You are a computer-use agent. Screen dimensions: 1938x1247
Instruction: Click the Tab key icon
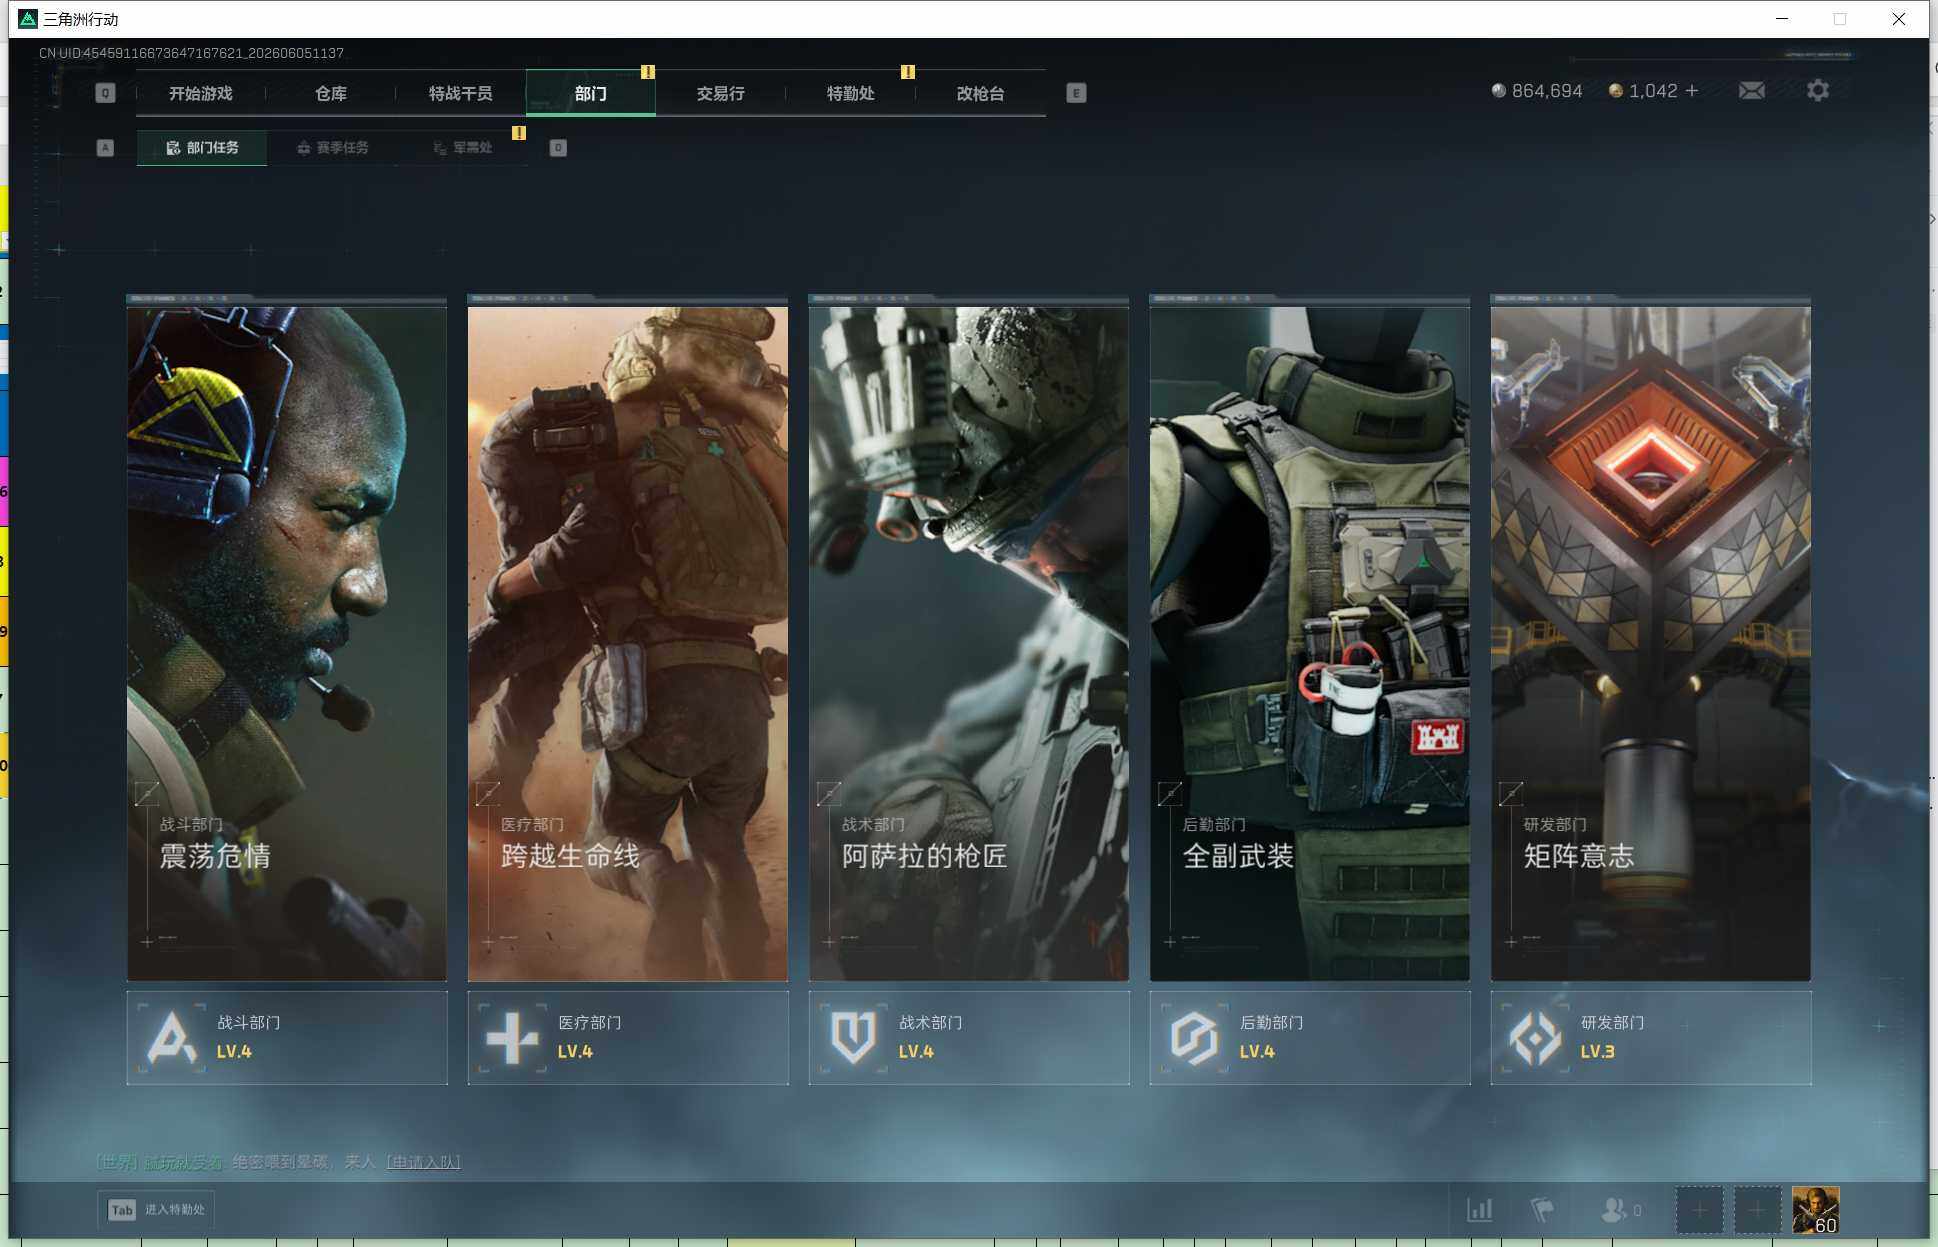pyautogui.click(x=122, y=1210)
